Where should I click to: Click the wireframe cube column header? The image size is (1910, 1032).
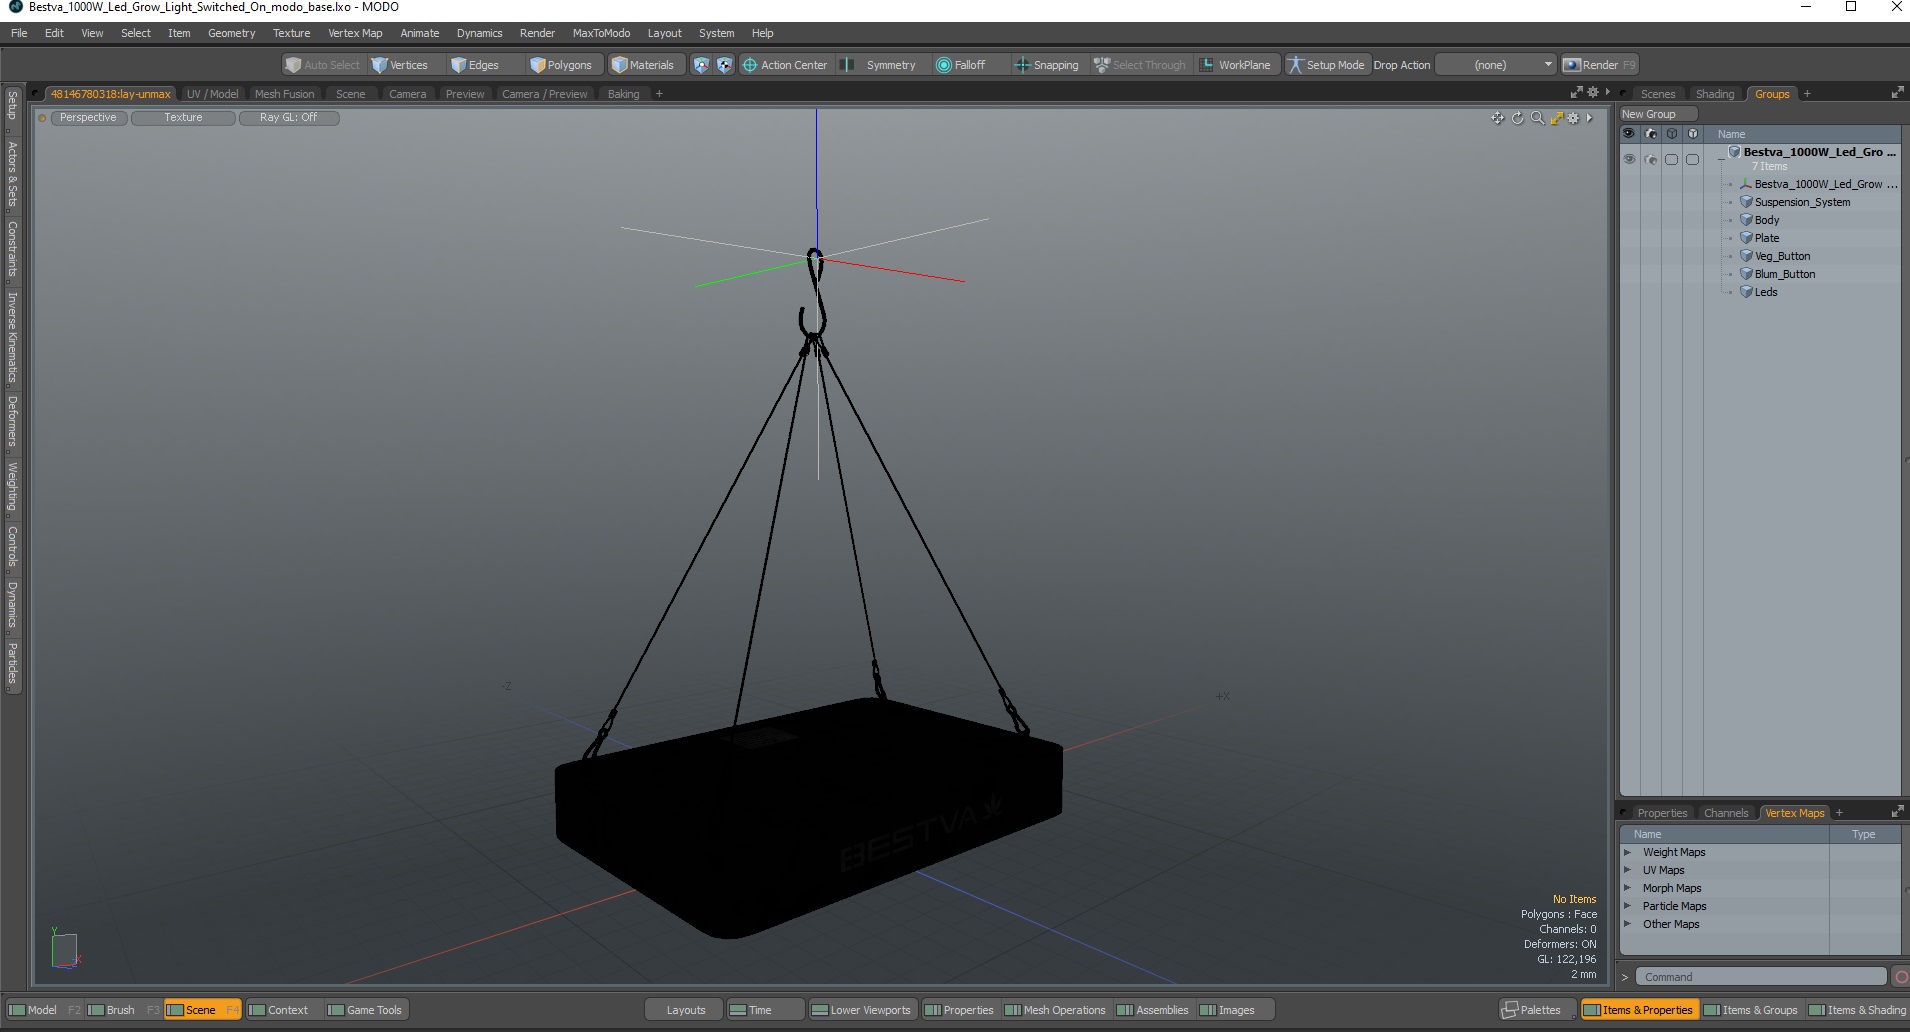tap(1671, 133)
